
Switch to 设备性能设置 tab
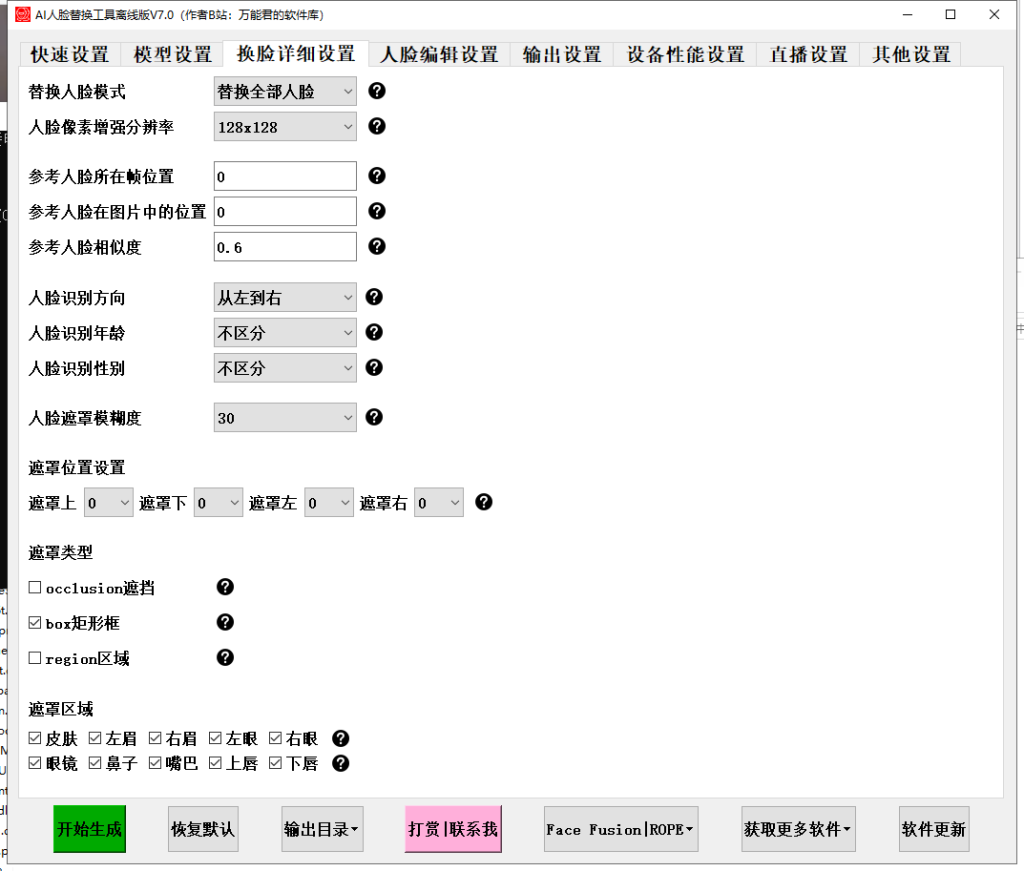(x=686, y=55)
